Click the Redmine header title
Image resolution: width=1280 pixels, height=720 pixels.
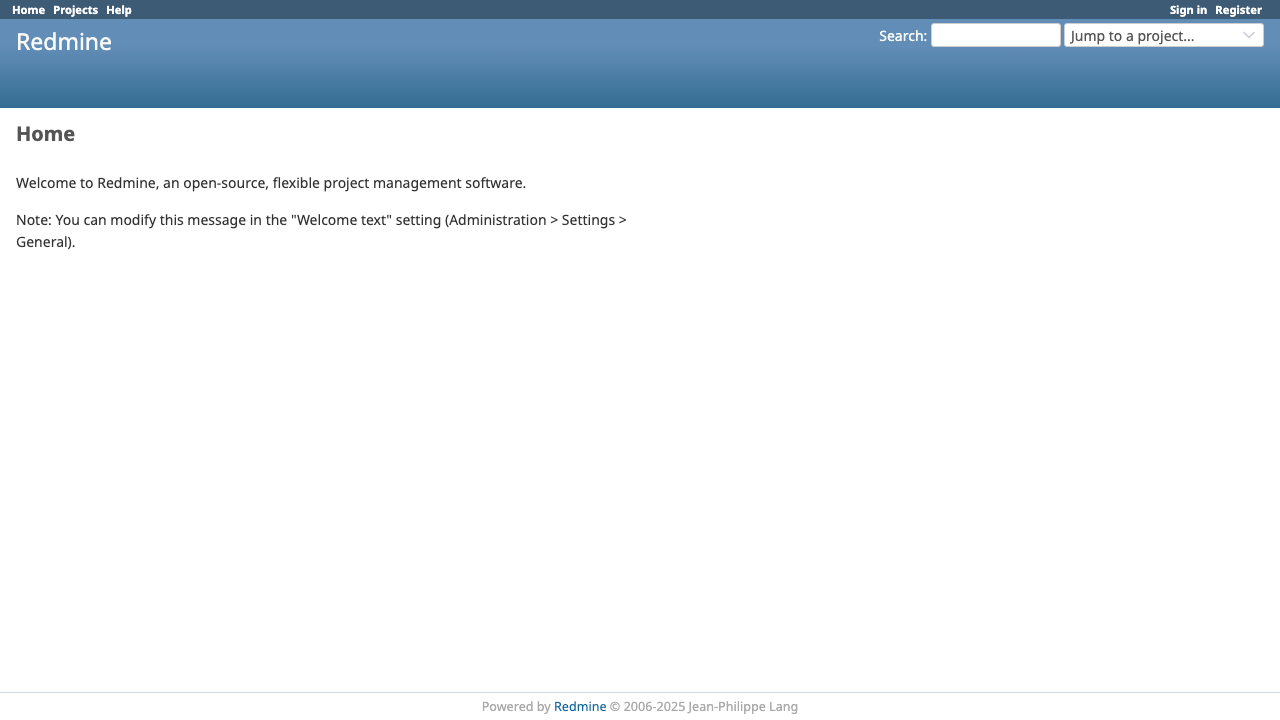tap(64, 42)
